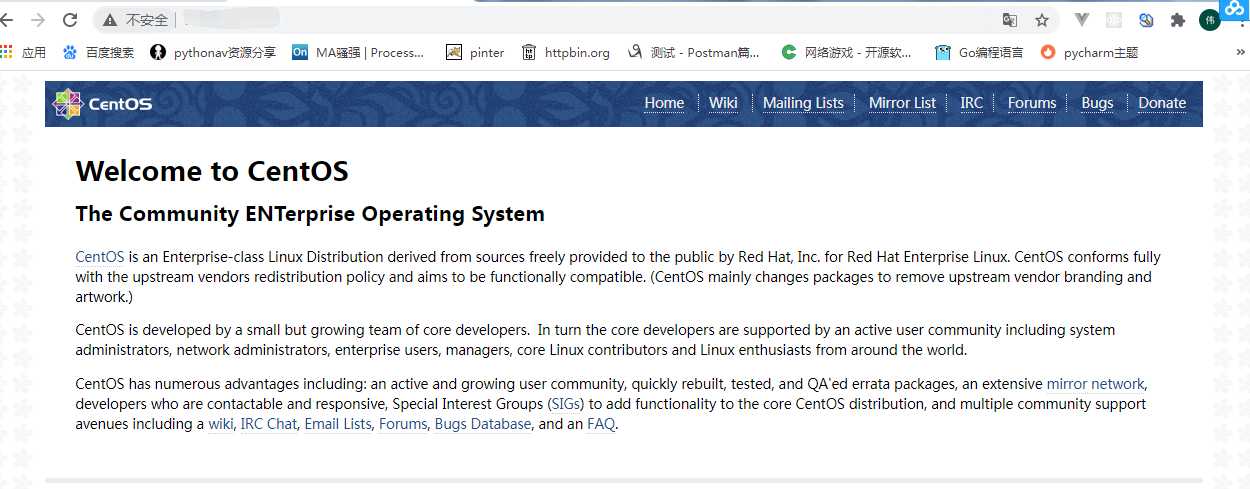Image resolution: width=1250 pixels, height=489 pixels.
Task: Follow the CentOS link starting the first paragraph
Action: 100,257
